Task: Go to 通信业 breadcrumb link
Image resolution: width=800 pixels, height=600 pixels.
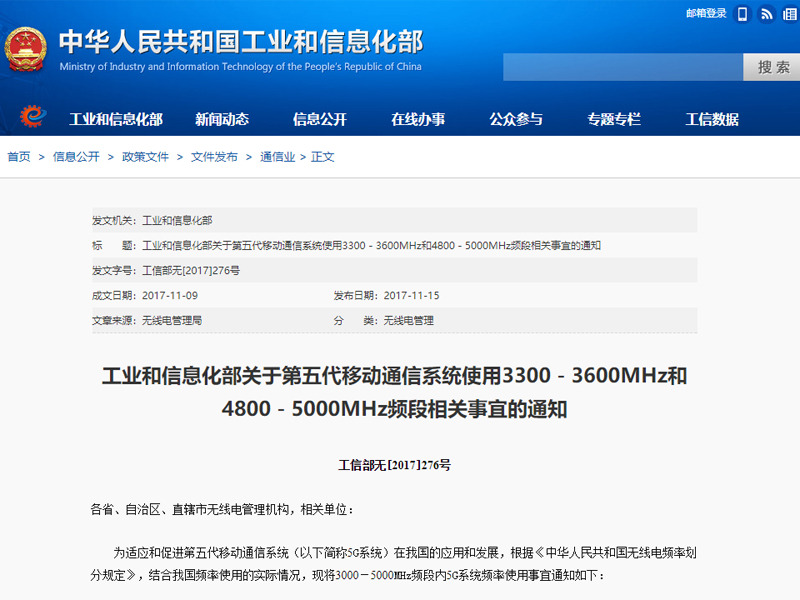Action: click(278, 157)
